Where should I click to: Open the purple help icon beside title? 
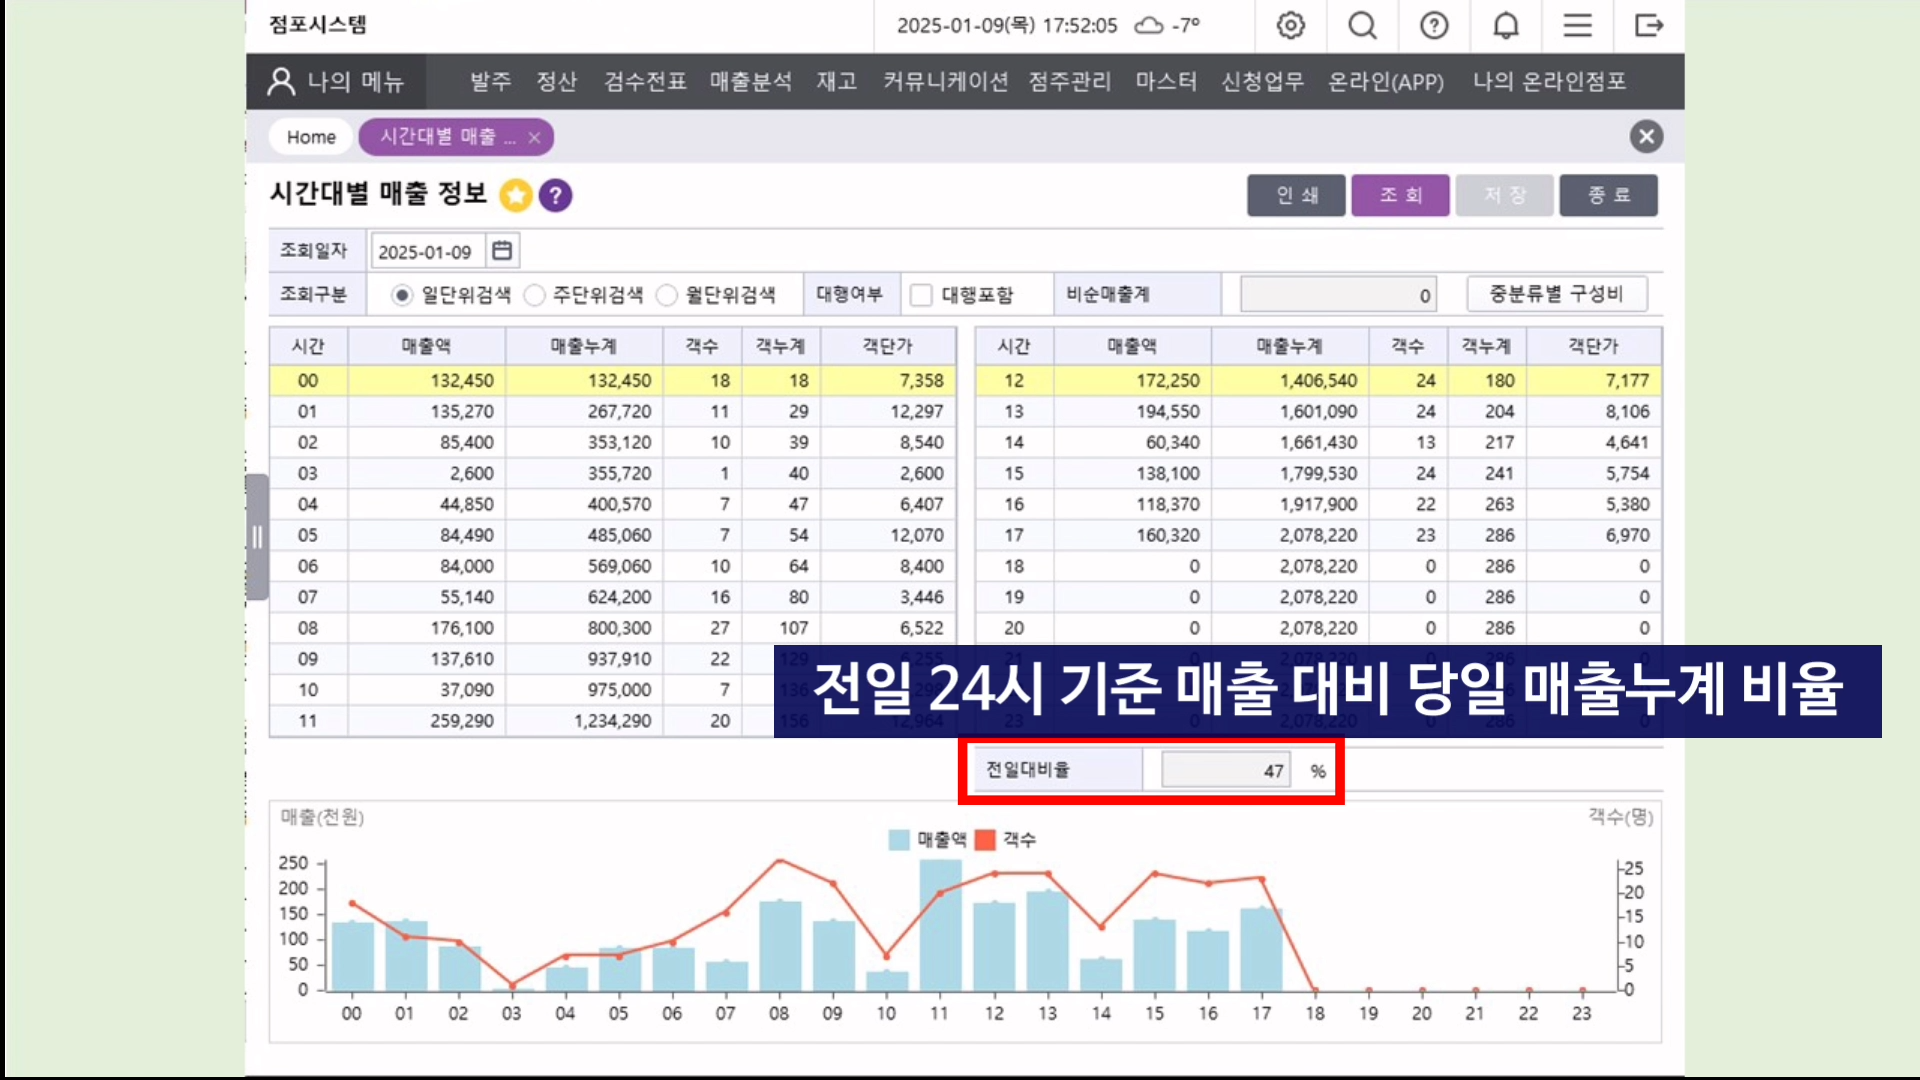tap(556, 195)
